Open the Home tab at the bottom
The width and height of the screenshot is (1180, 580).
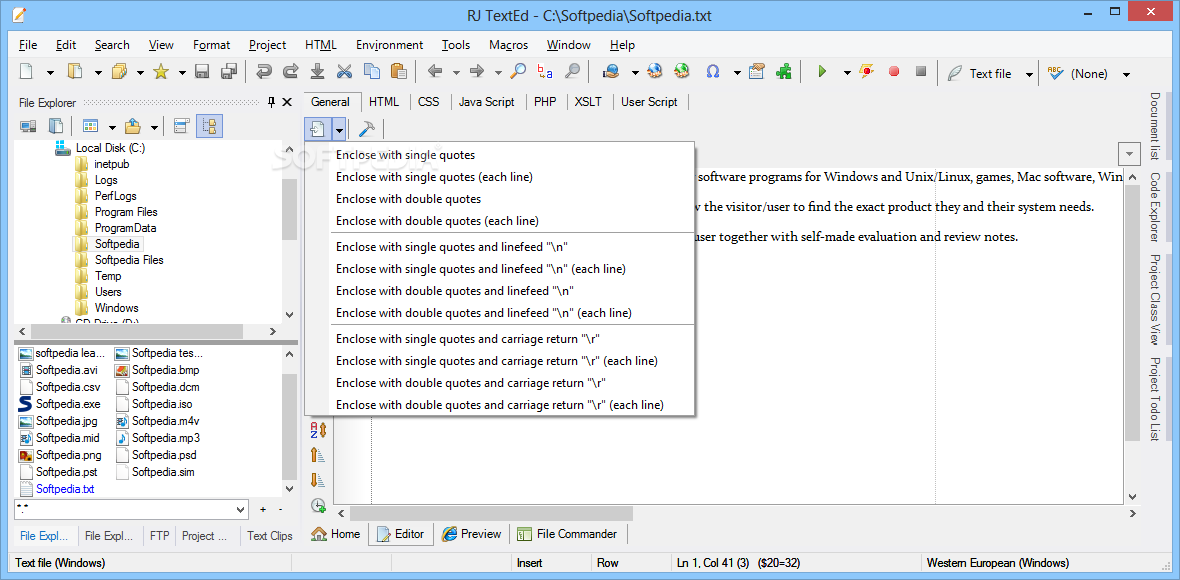pos(335,534)
